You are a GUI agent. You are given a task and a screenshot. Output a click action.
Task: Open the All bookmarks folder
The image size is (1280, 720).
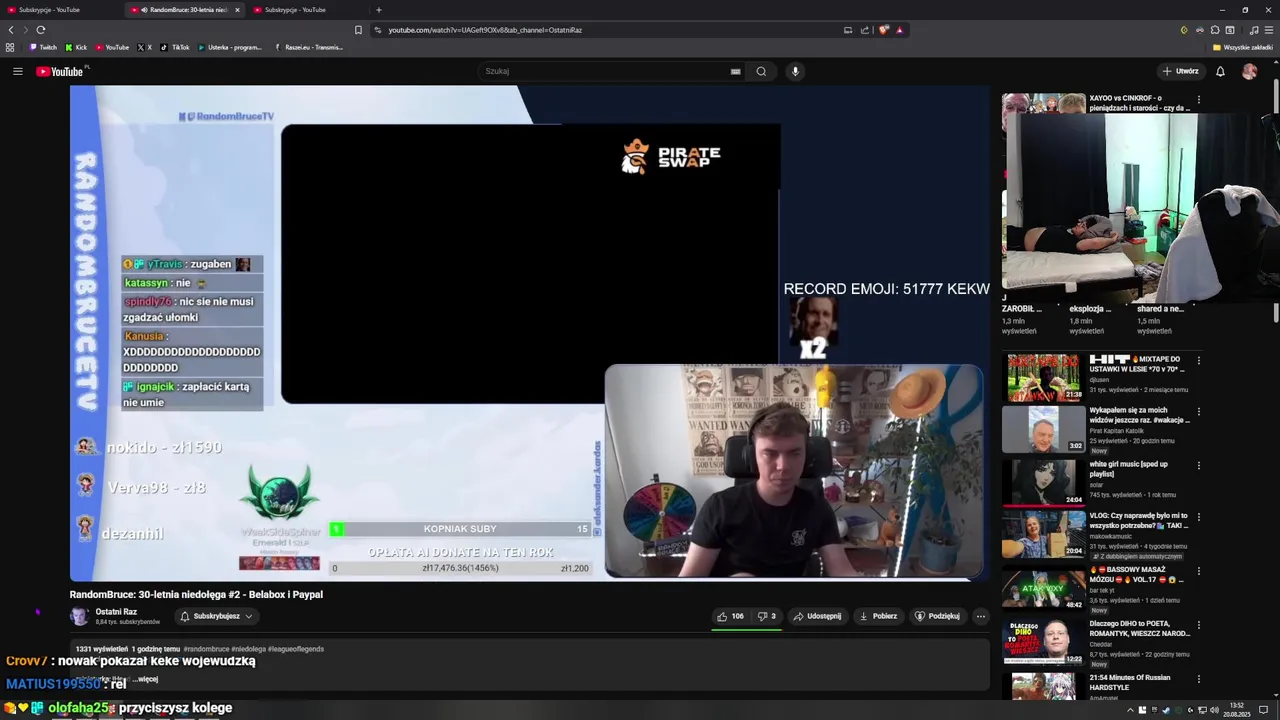click(x=1243, y=47)
